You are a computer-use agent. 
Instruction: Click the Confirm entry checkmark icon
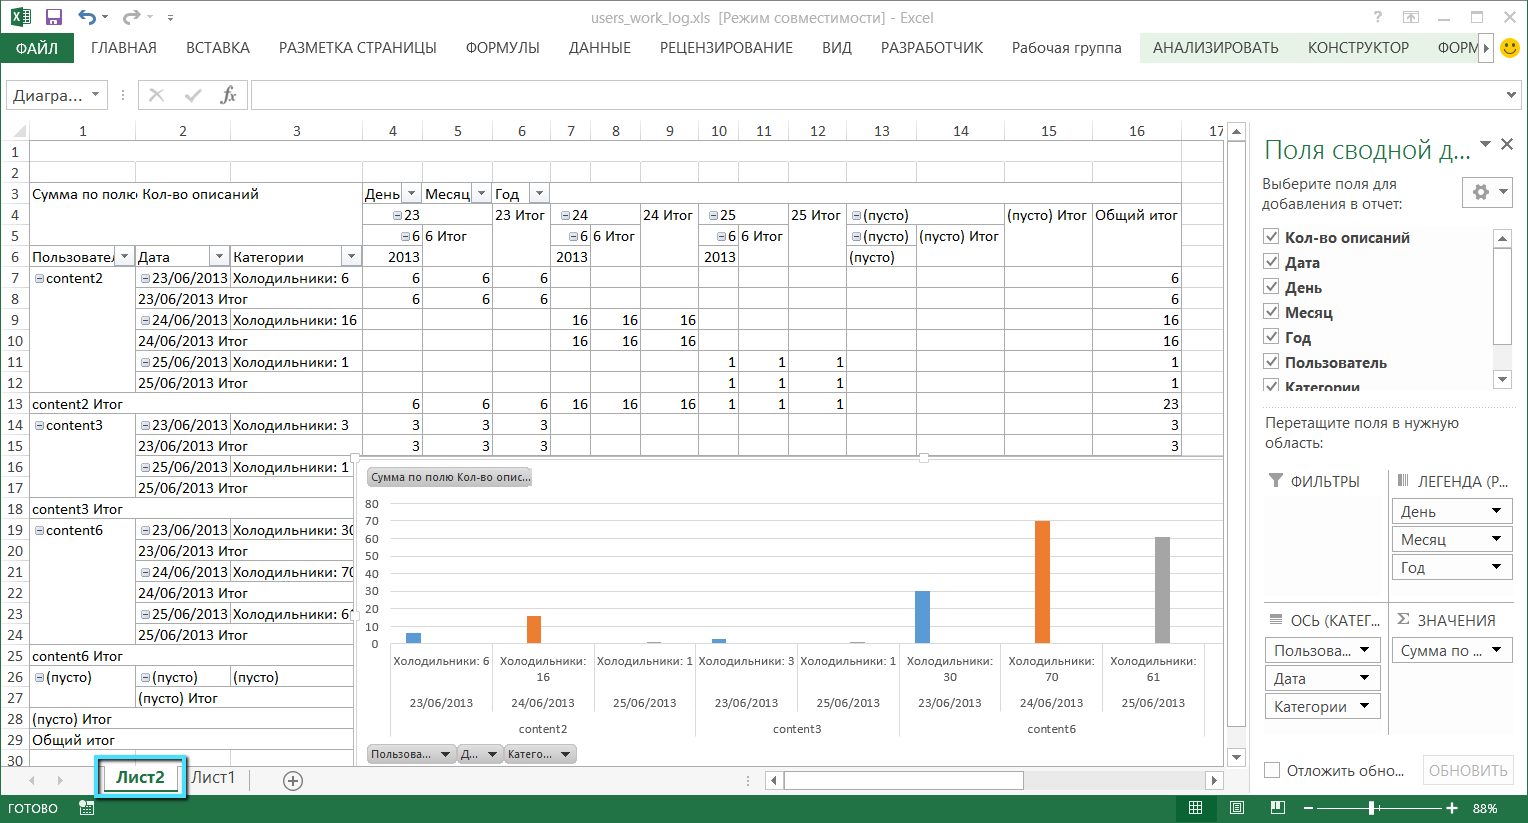click(x=193, y=95)
